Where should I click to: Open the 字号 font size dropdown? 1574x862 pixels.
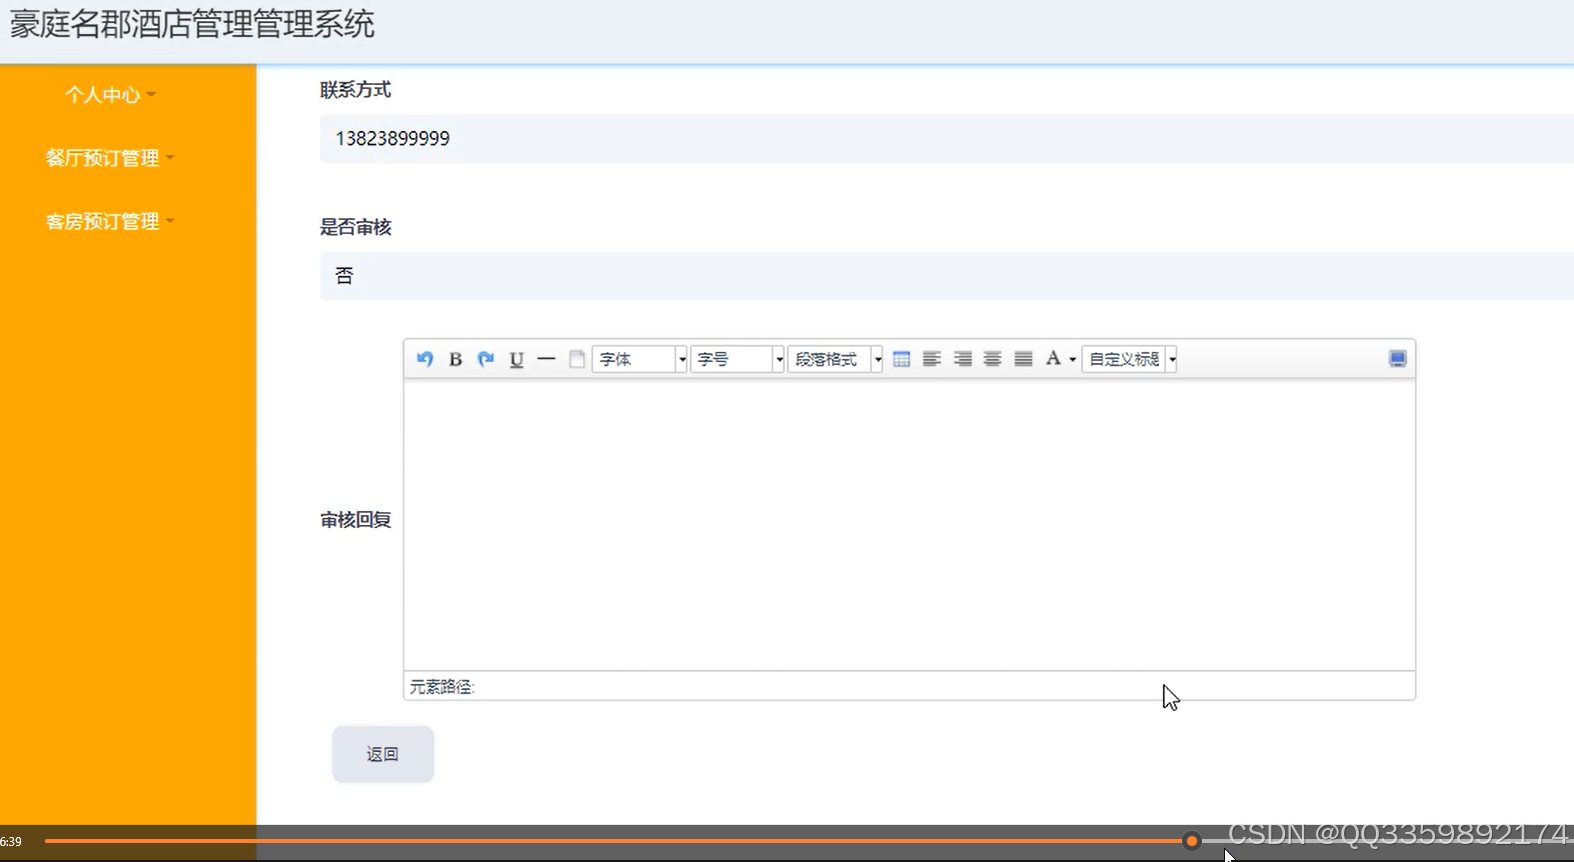(x=737, y=359)
